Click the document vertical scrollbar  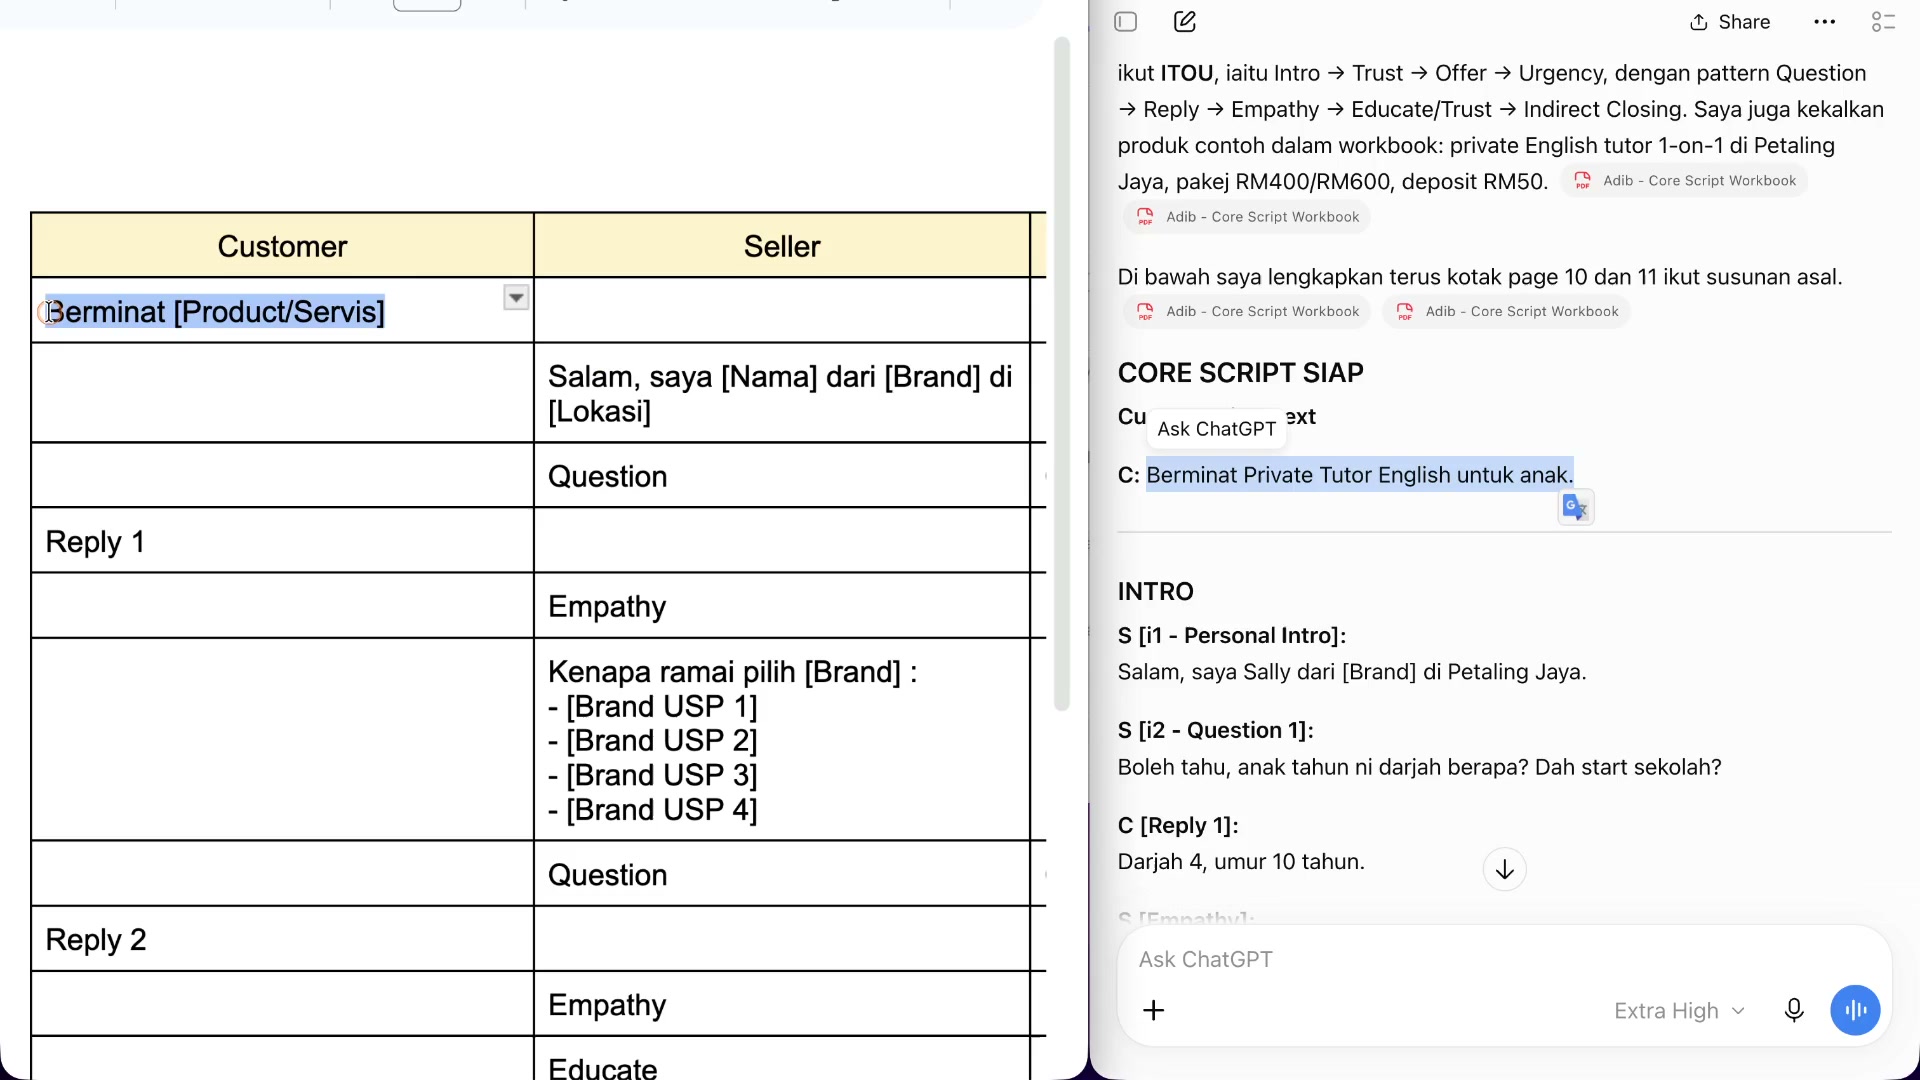click(1062, 375)
